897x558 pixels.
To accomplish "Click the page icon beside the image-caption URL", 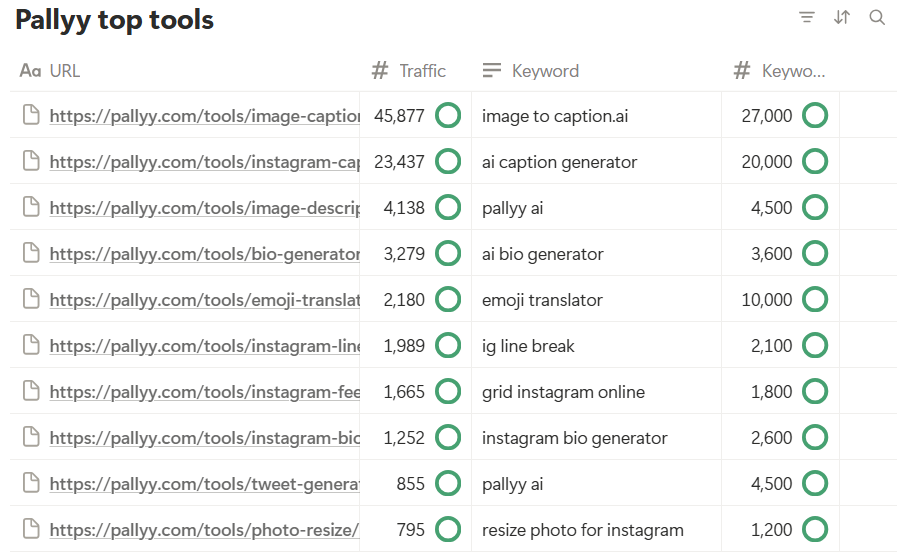I will (x=31, y=116).
